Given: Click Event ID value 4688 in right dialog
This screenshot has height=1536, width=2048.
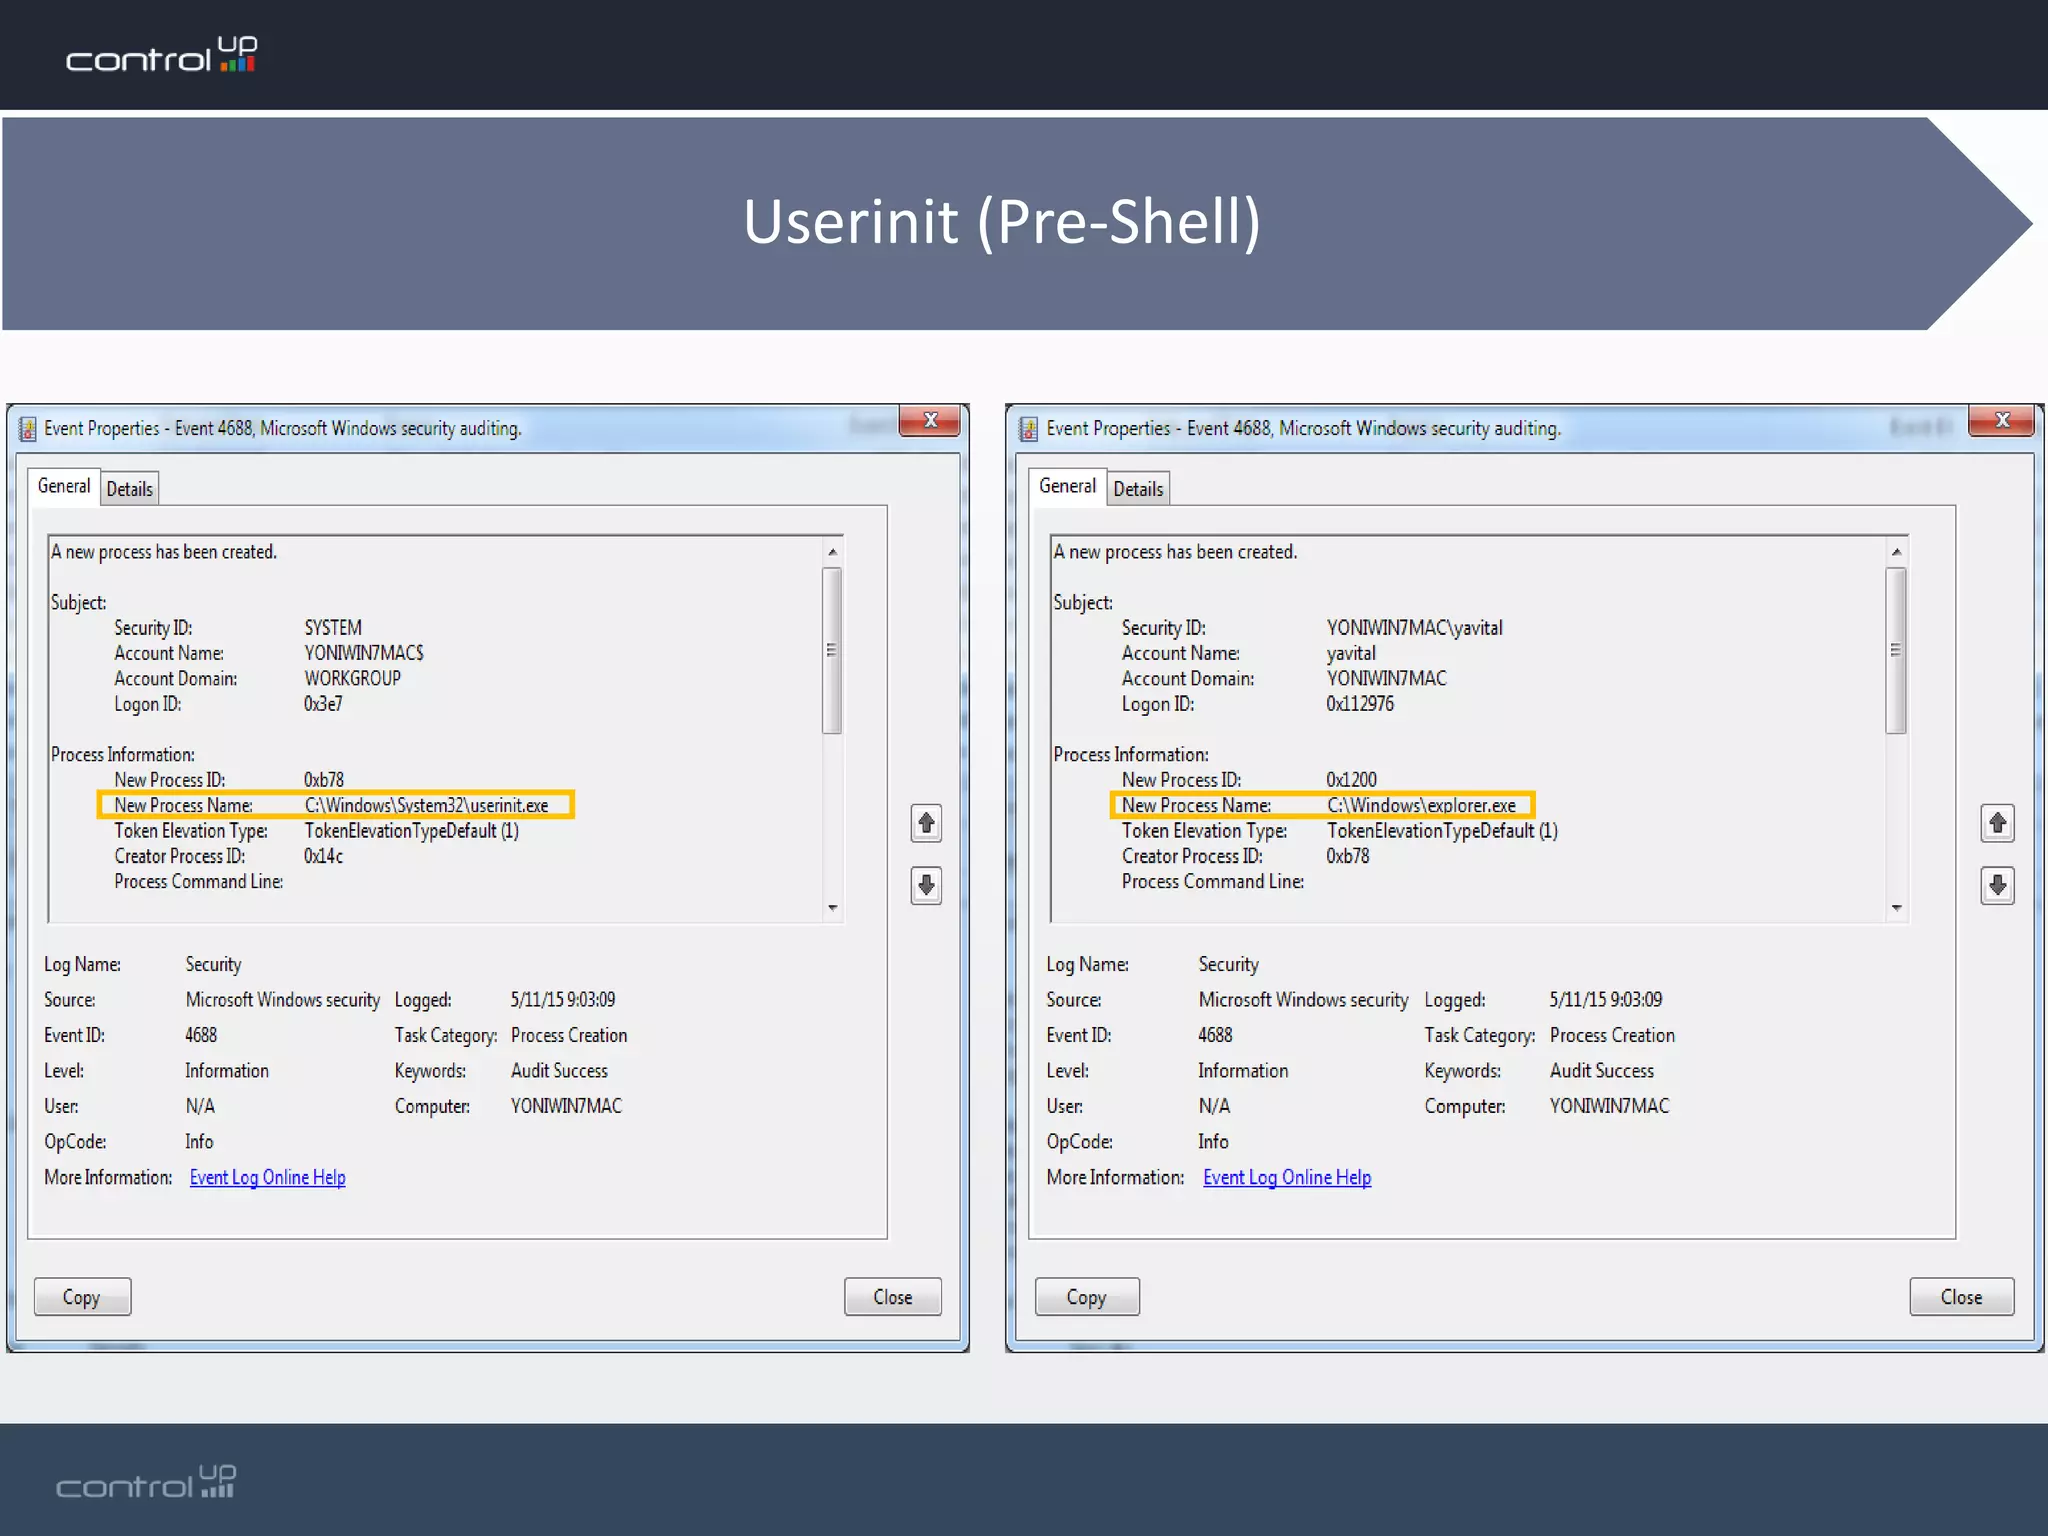Looking at the screenshot, I should 1215,1036.
